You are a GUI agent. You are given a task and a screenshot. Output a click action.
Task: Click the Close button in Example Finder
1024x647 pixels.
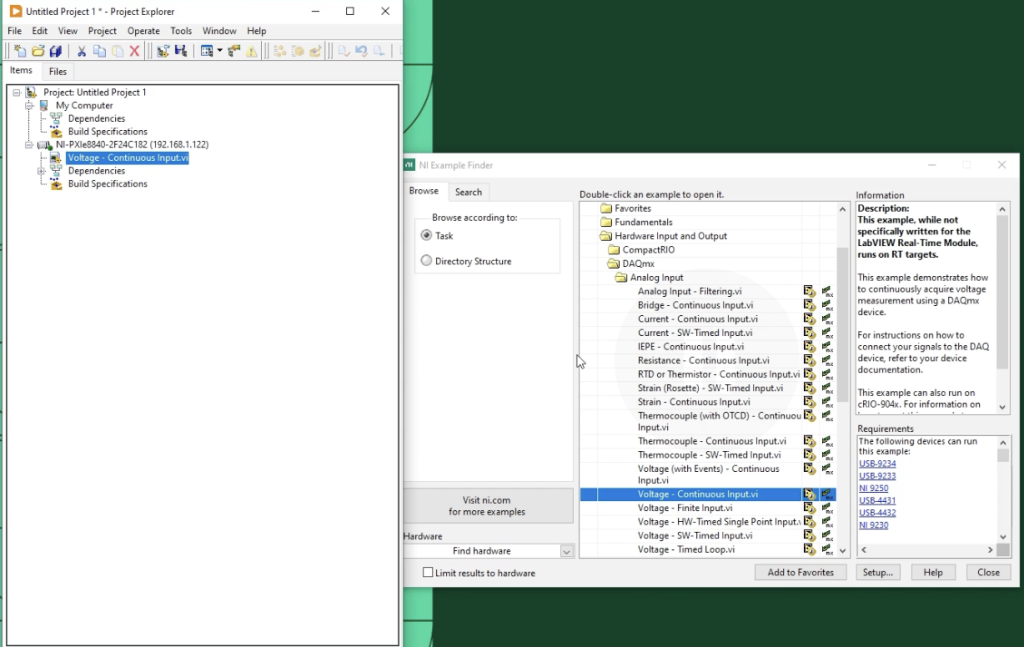pyautogui.click(x=988, y=573)
